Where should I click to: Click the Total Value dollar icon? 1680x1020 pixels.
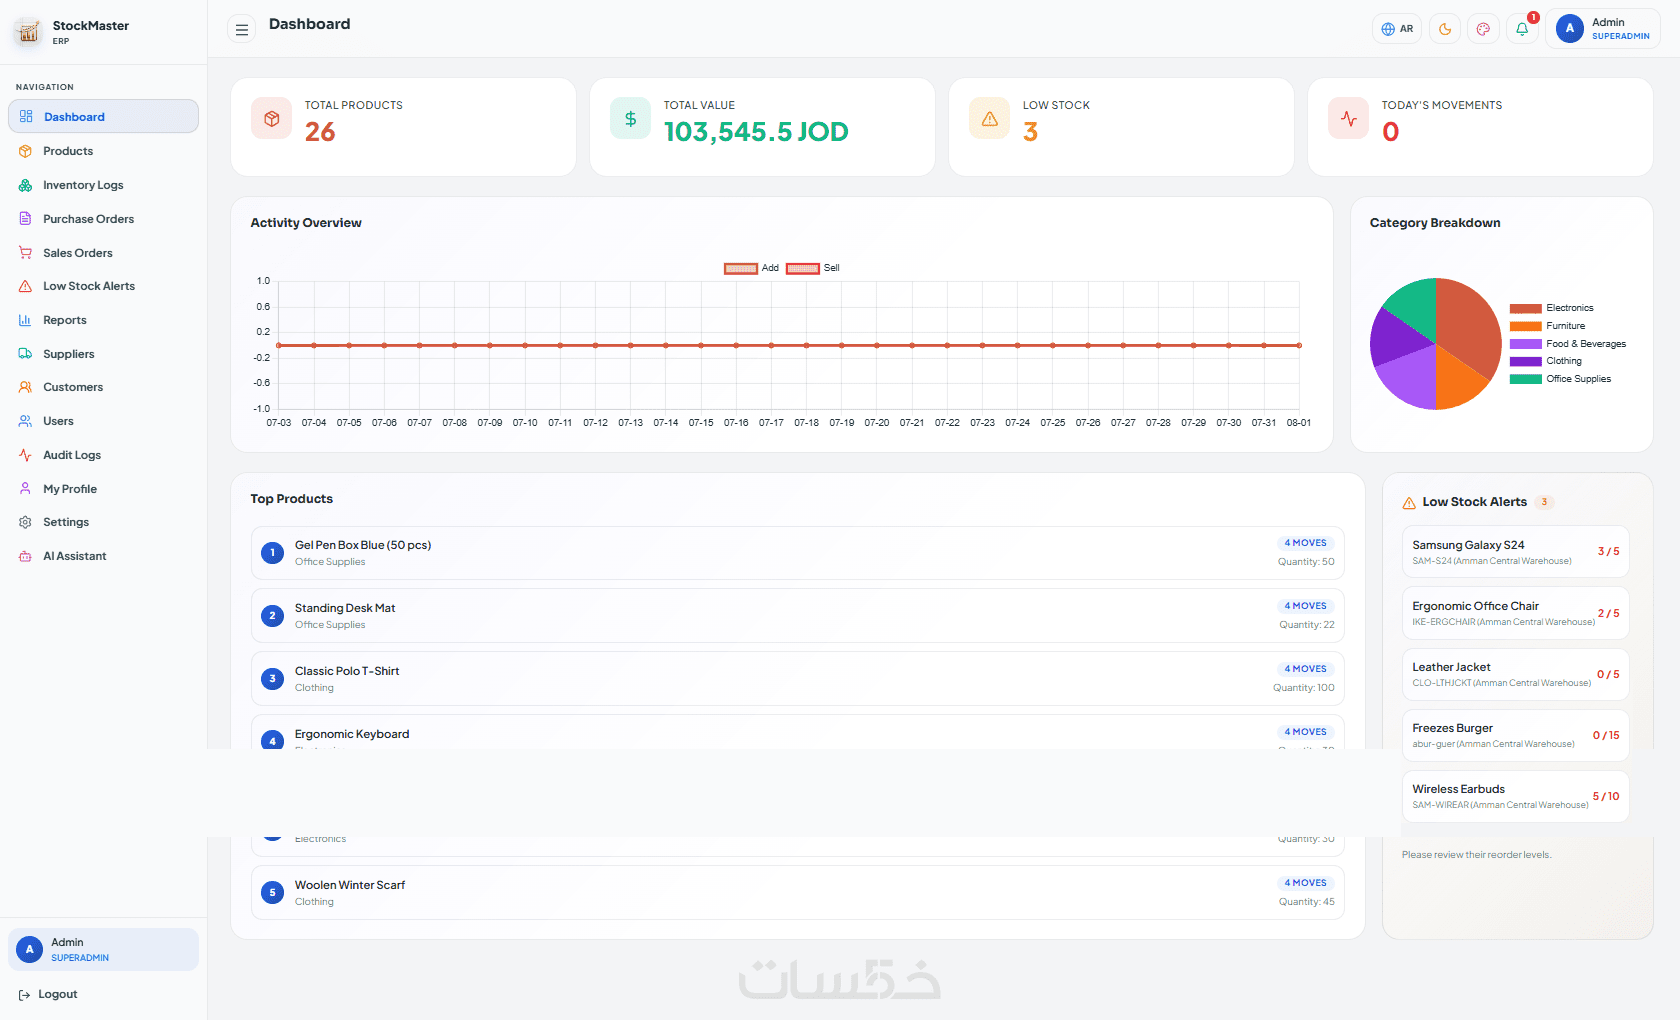(x=630, y=118)
